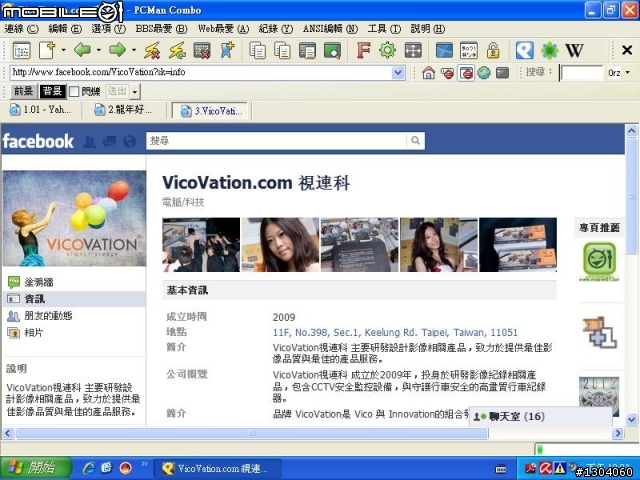The height and width of the screenshot is (480, 640).
Task: Click the 背景 background color button
Action: click(x=52, y=91)
